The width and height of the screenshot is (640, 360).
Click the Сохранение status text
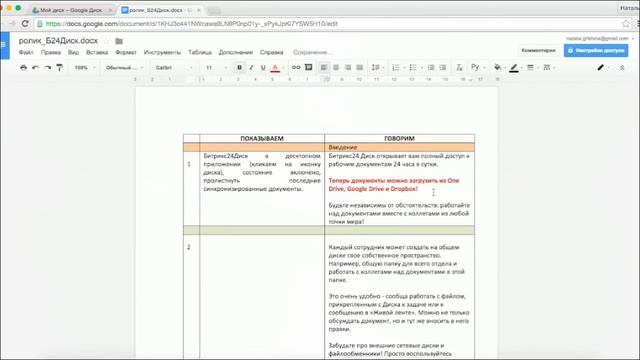click(x=312, y=52)
